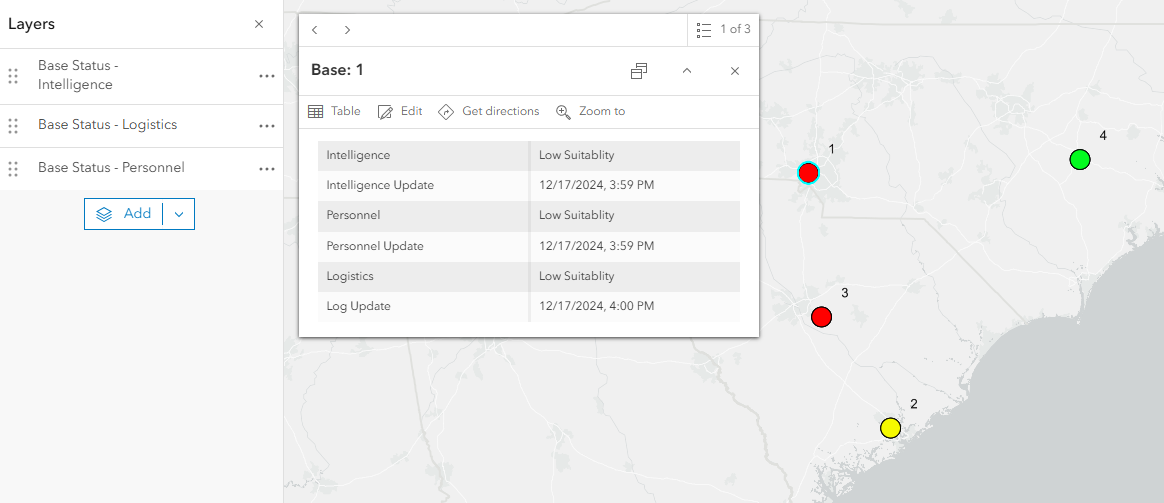Click the Add layer button
1164x503 pixels.
point(123,214)
